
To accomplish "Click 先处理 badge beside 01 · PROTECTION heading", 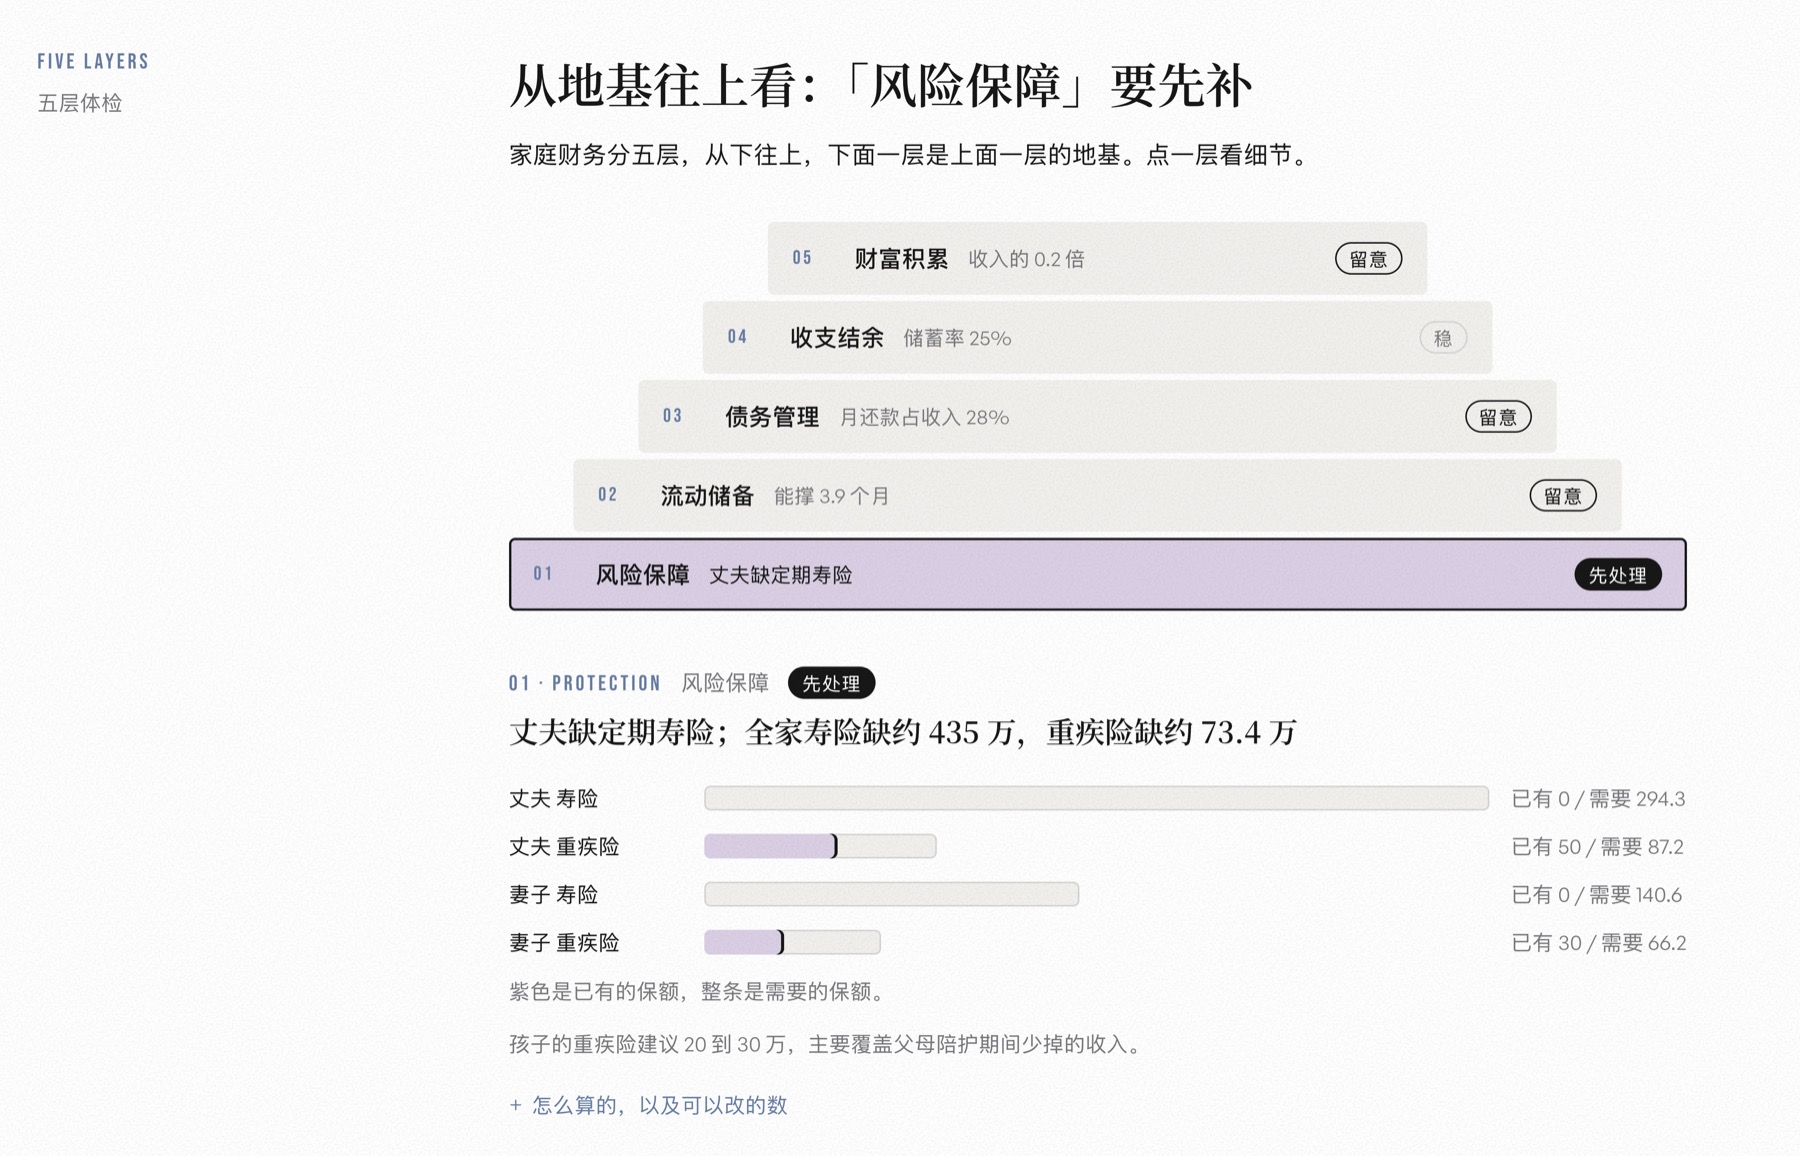I will coord(831,683).
